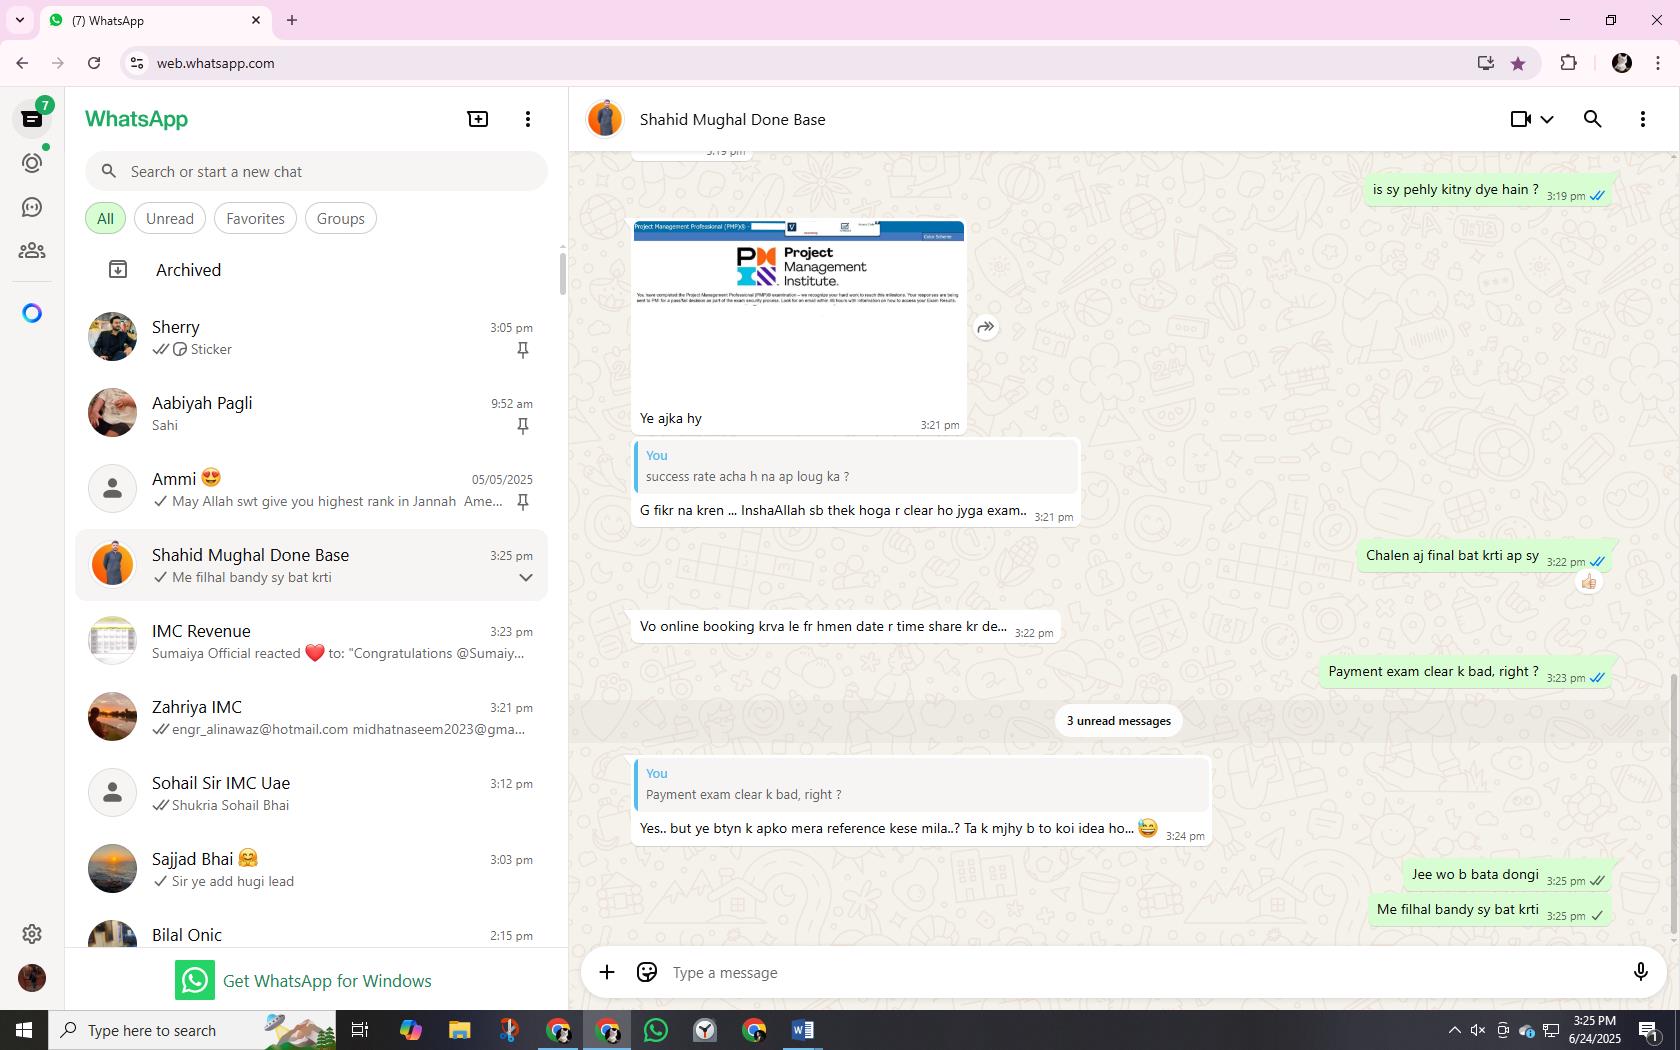The height and width of the screenshot is (1050, 1680).
Task: Jump to quoted 'success rate acha' message
Action: (x=856, y=466)
